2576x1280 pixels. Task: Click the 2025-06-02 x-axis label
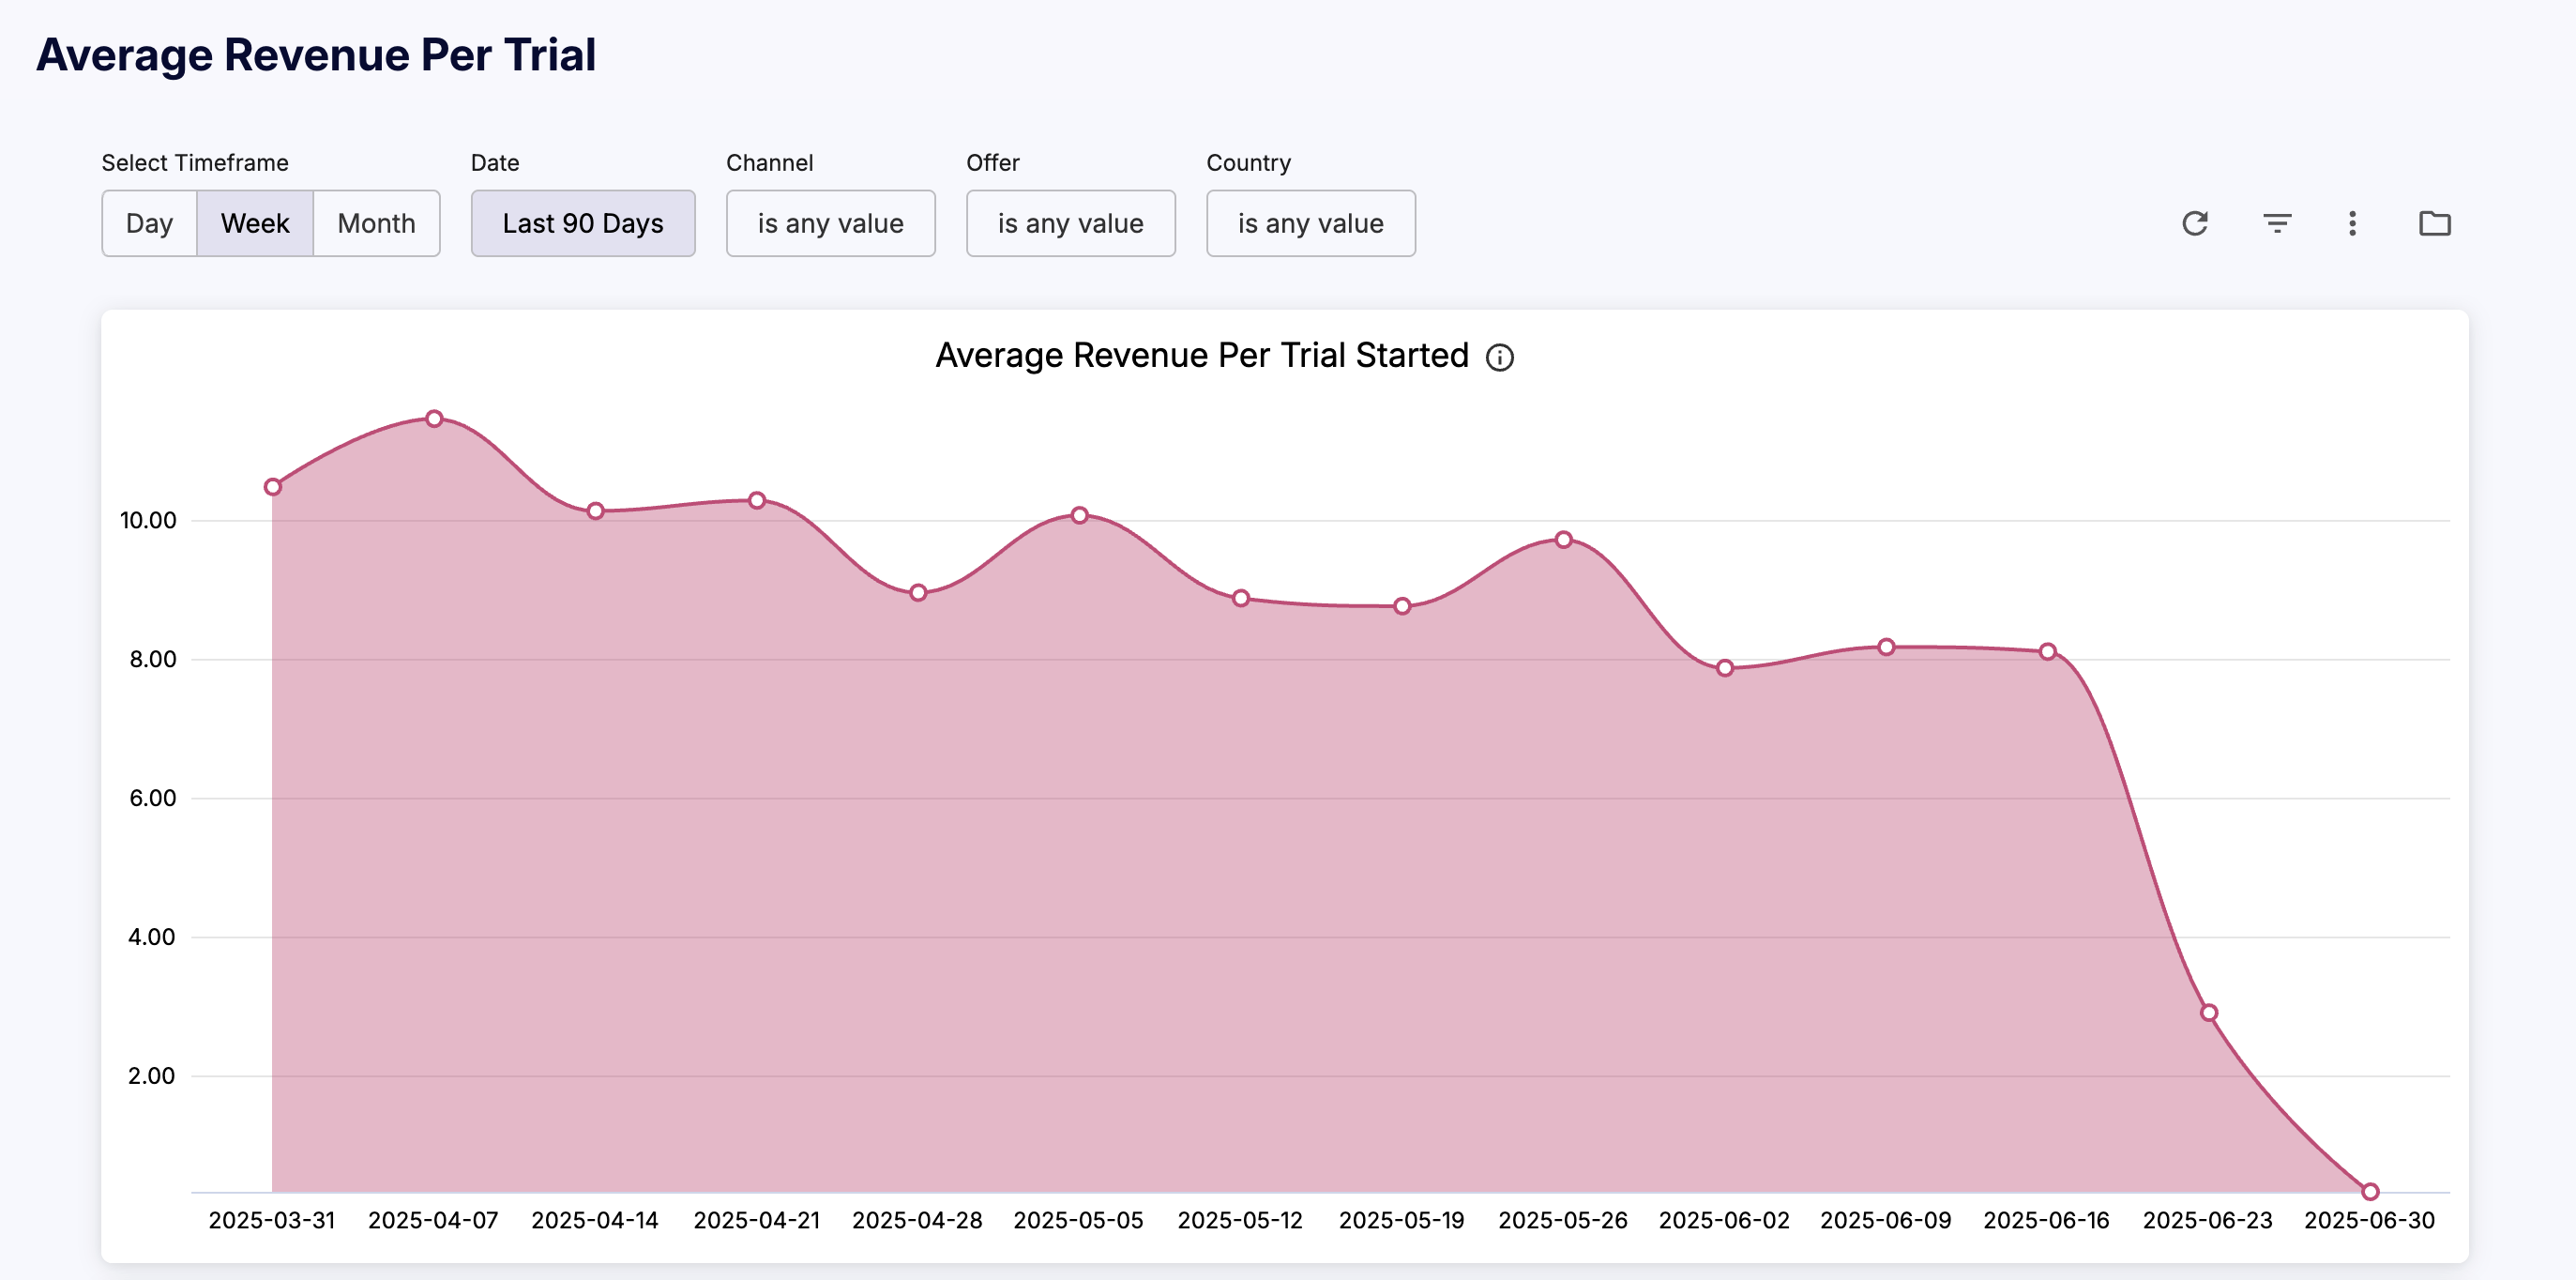tap(1724, 1220)
